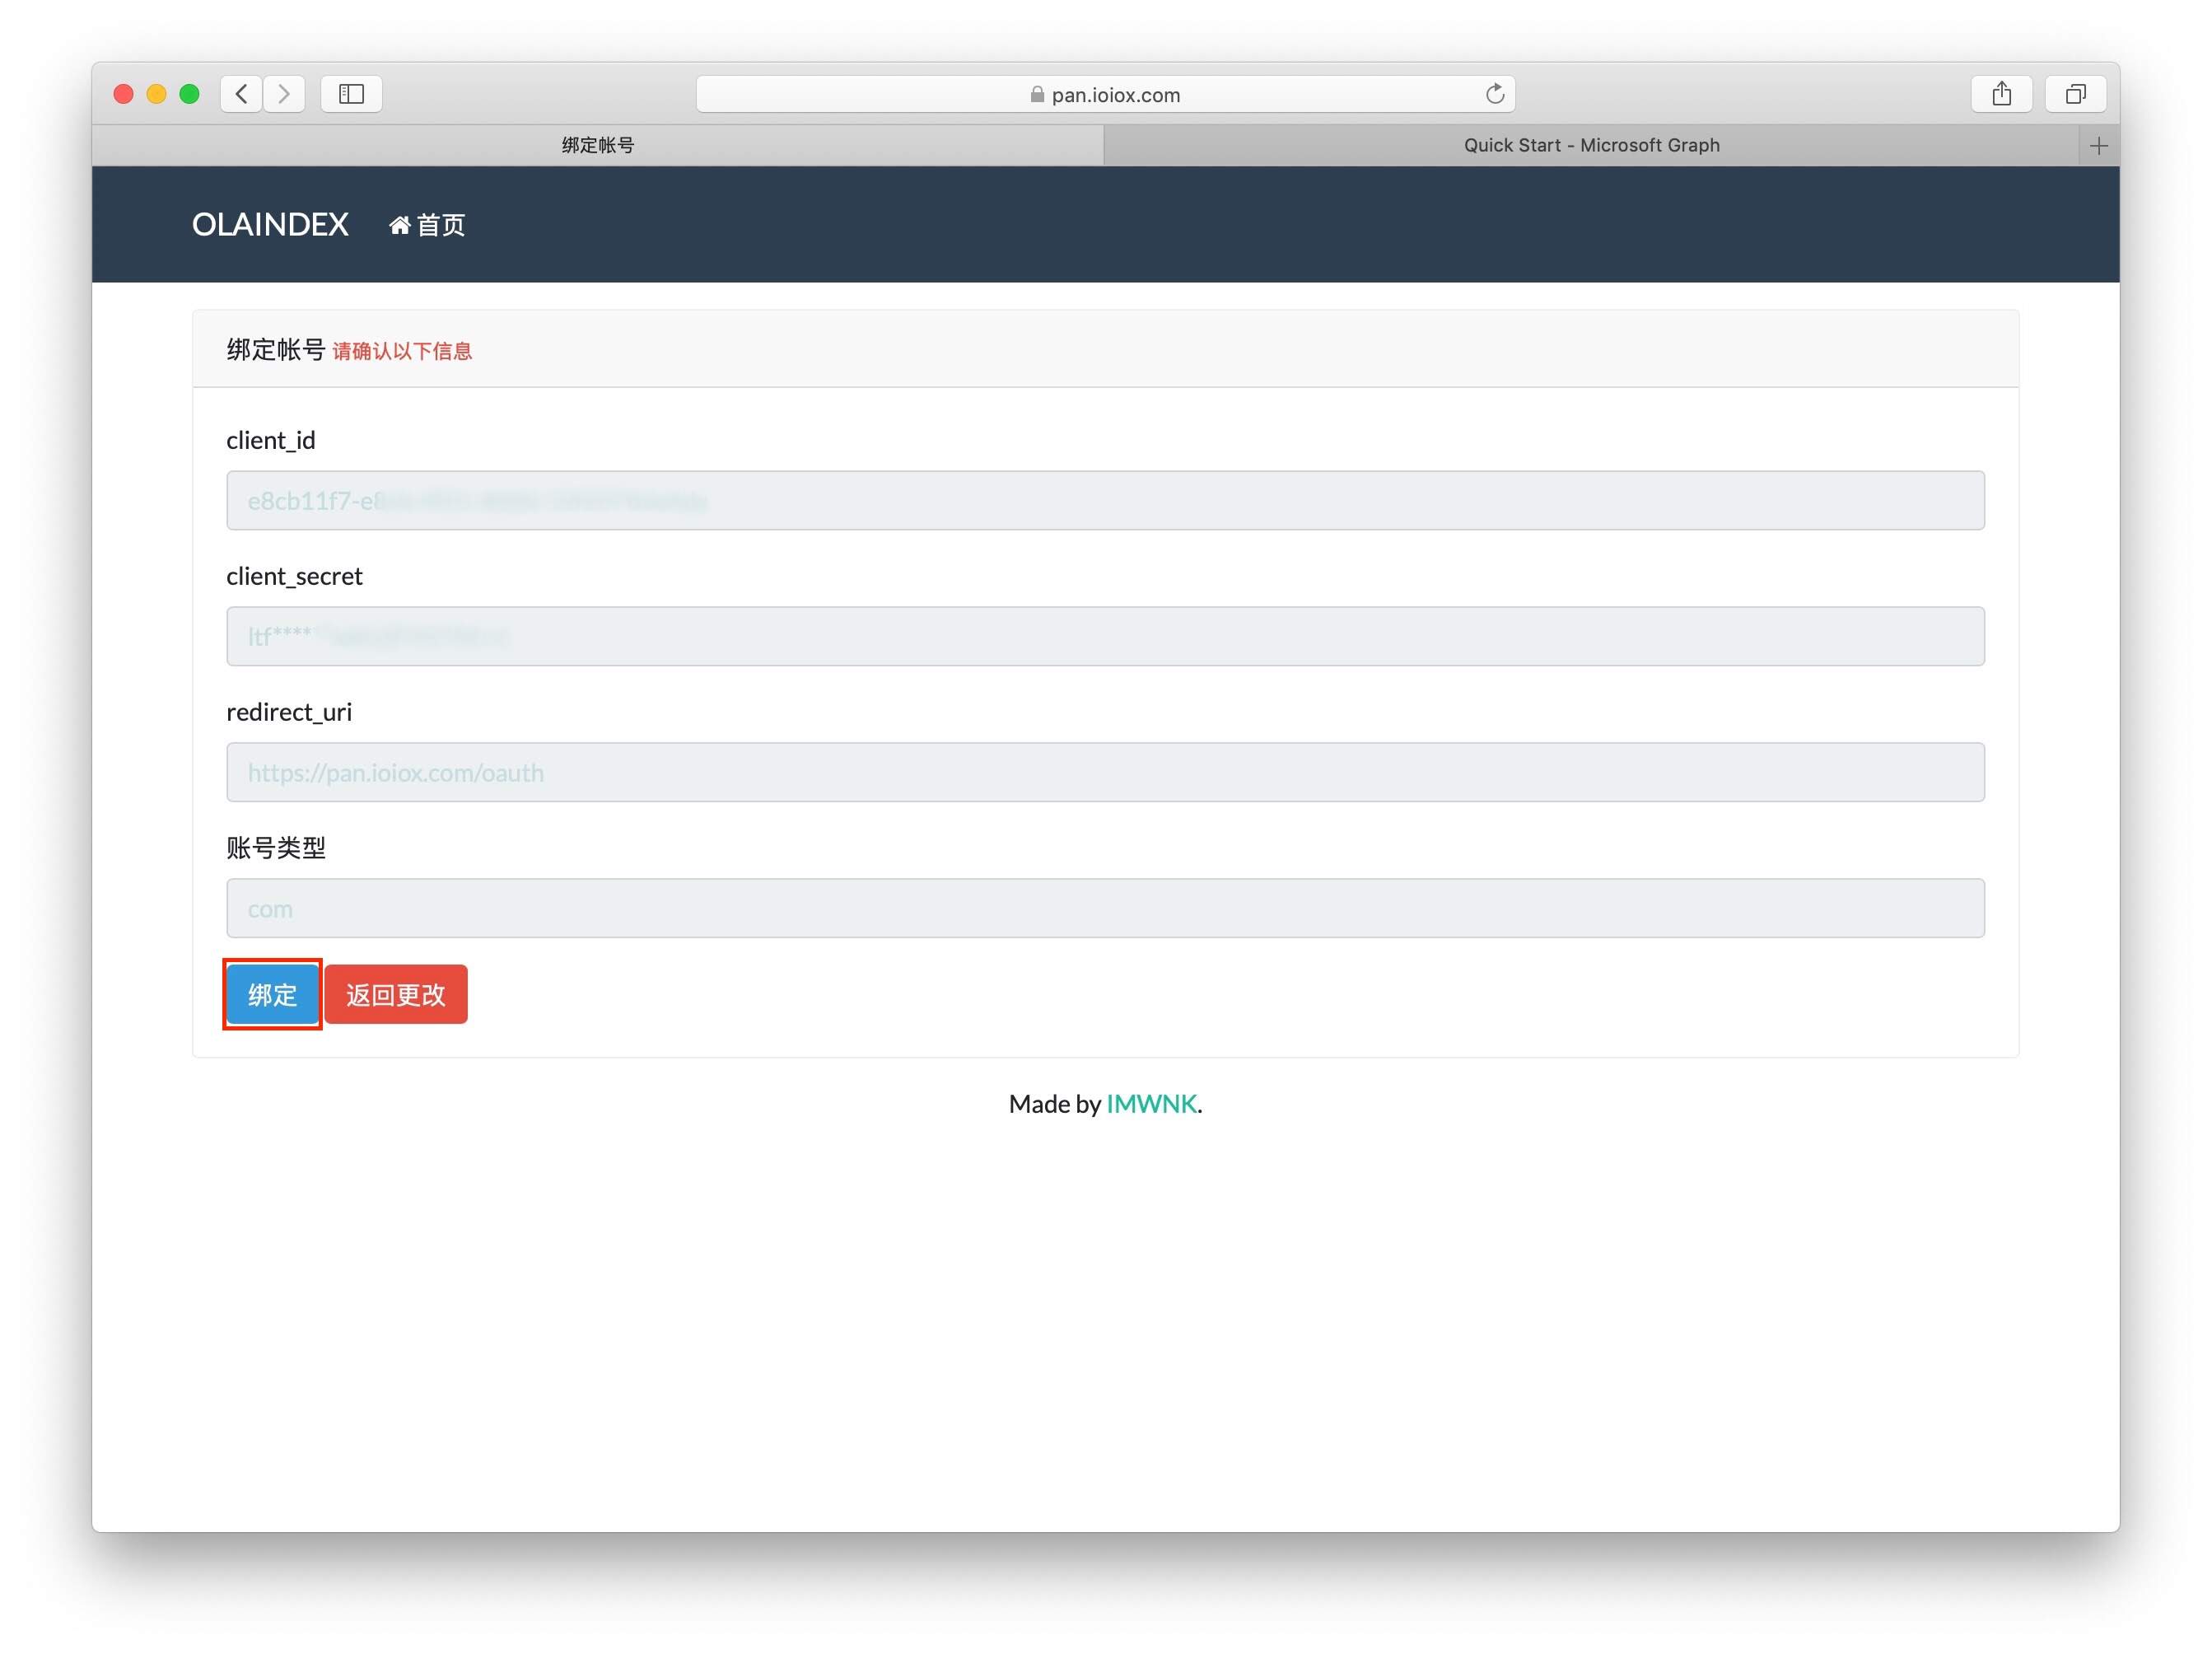Open a new tab with the plus icon
Image resolution: width=2212 pixels, height=1654 pixels.
2099,146
